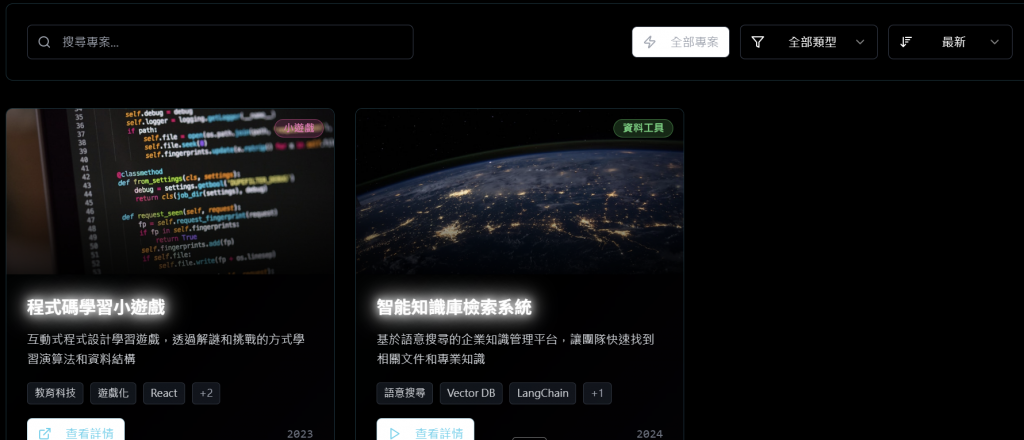Expand the chevron next to 最新

[x=995, y=42]
